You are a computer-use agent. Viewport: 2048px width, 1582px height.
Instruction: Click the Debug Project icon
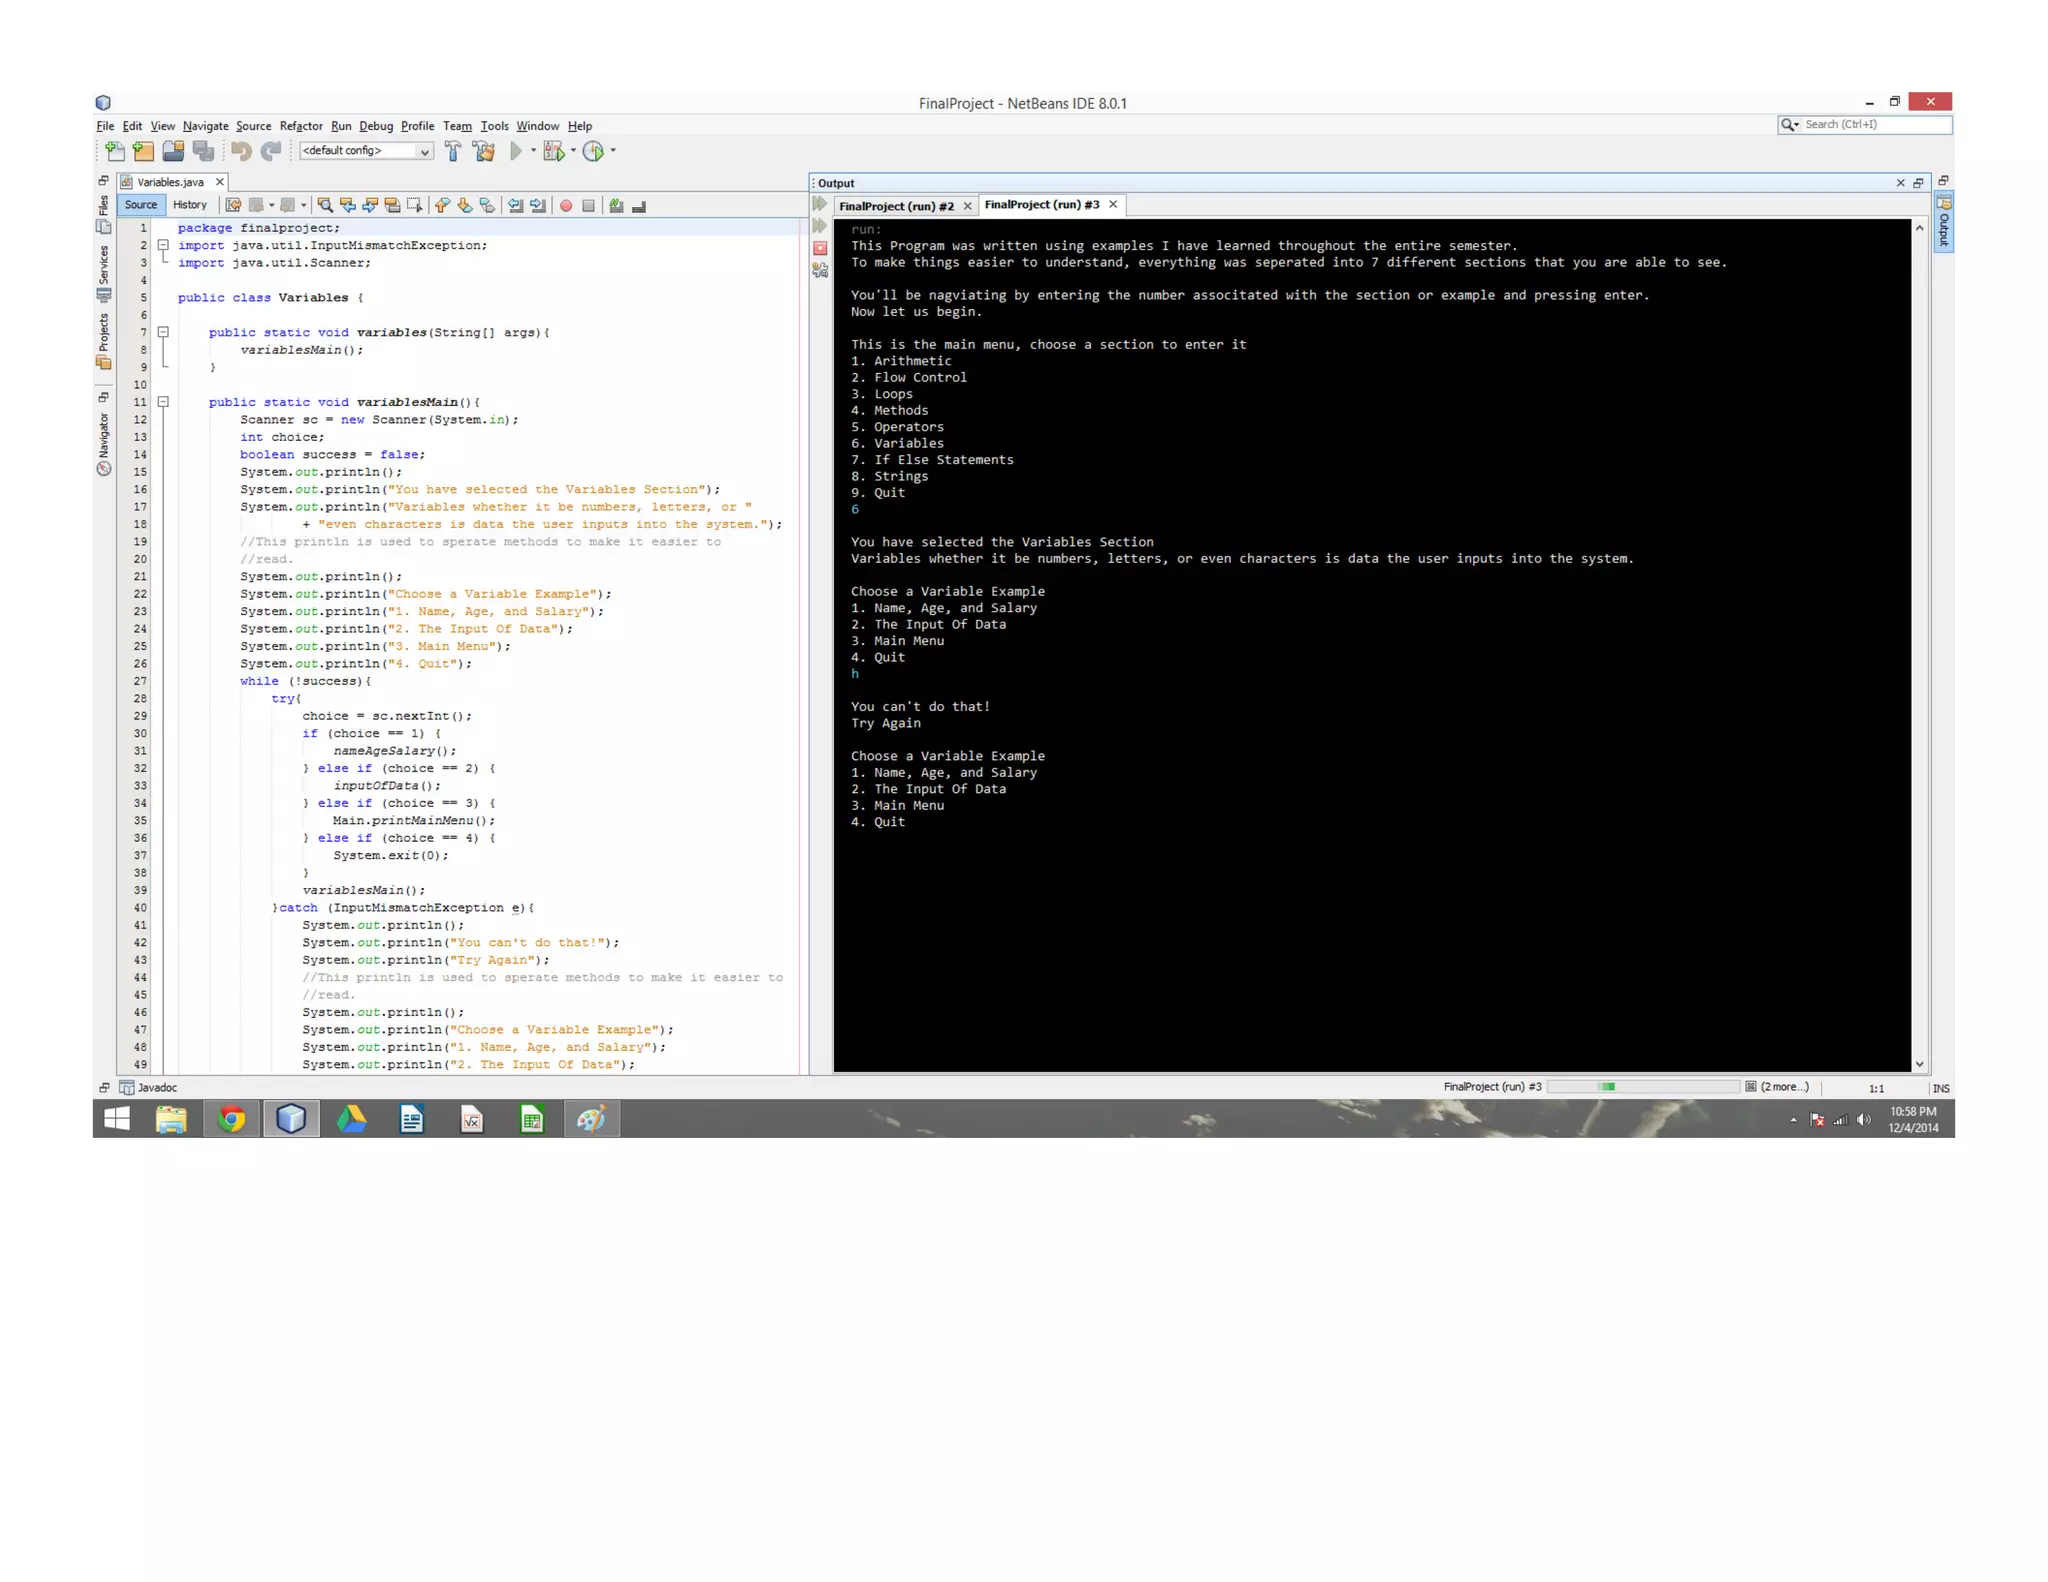point(554,151)
